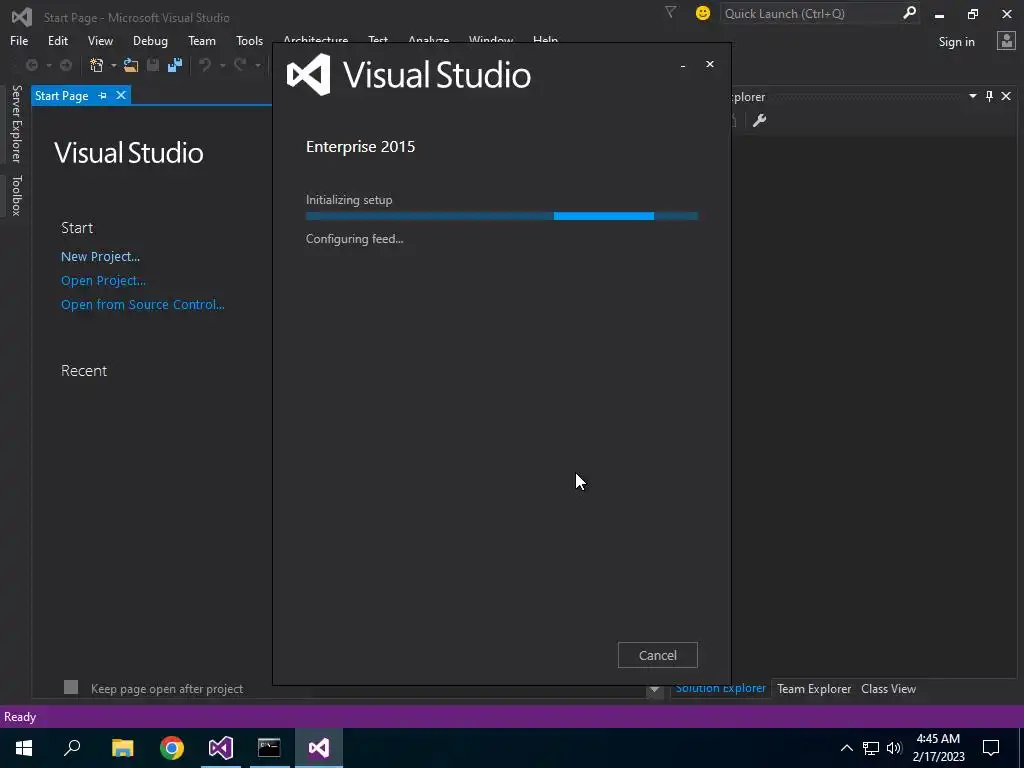Click the Open File folder toolbar icon
The image size is (1024, 768).
pos(131,65)
